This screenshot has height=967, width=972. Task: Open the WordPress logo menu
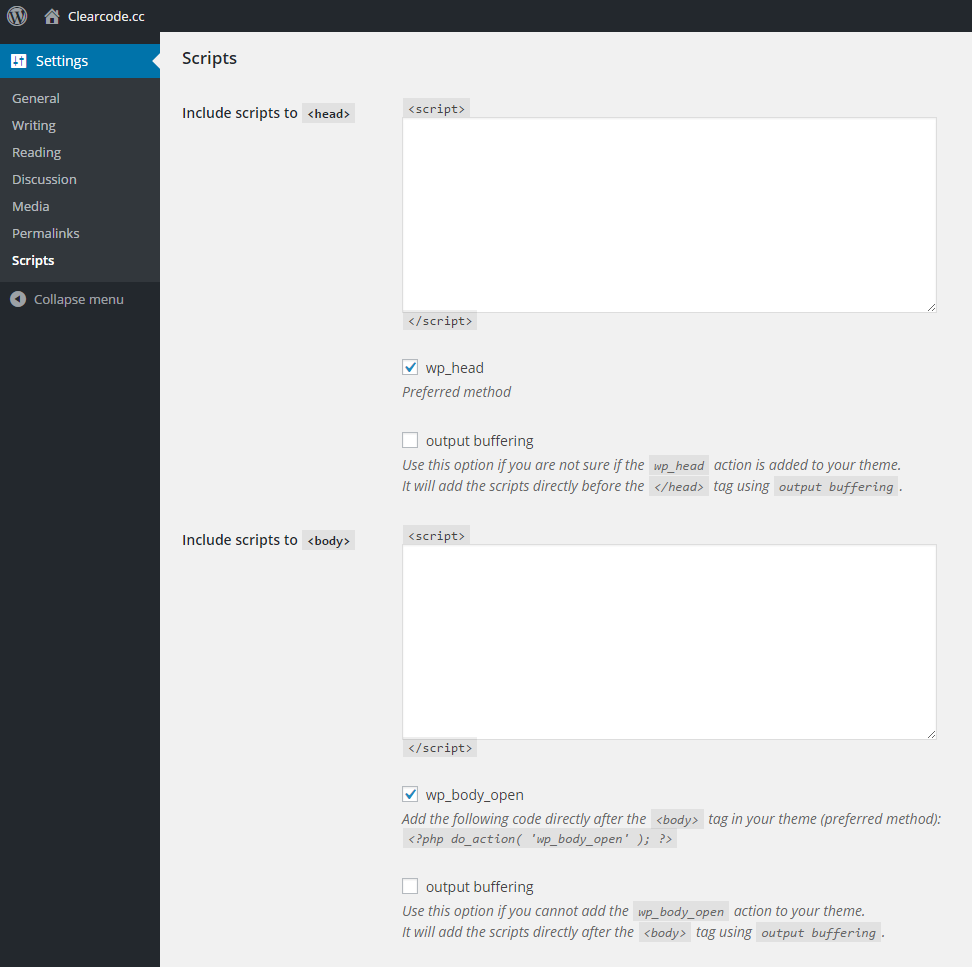pos(17,15)
